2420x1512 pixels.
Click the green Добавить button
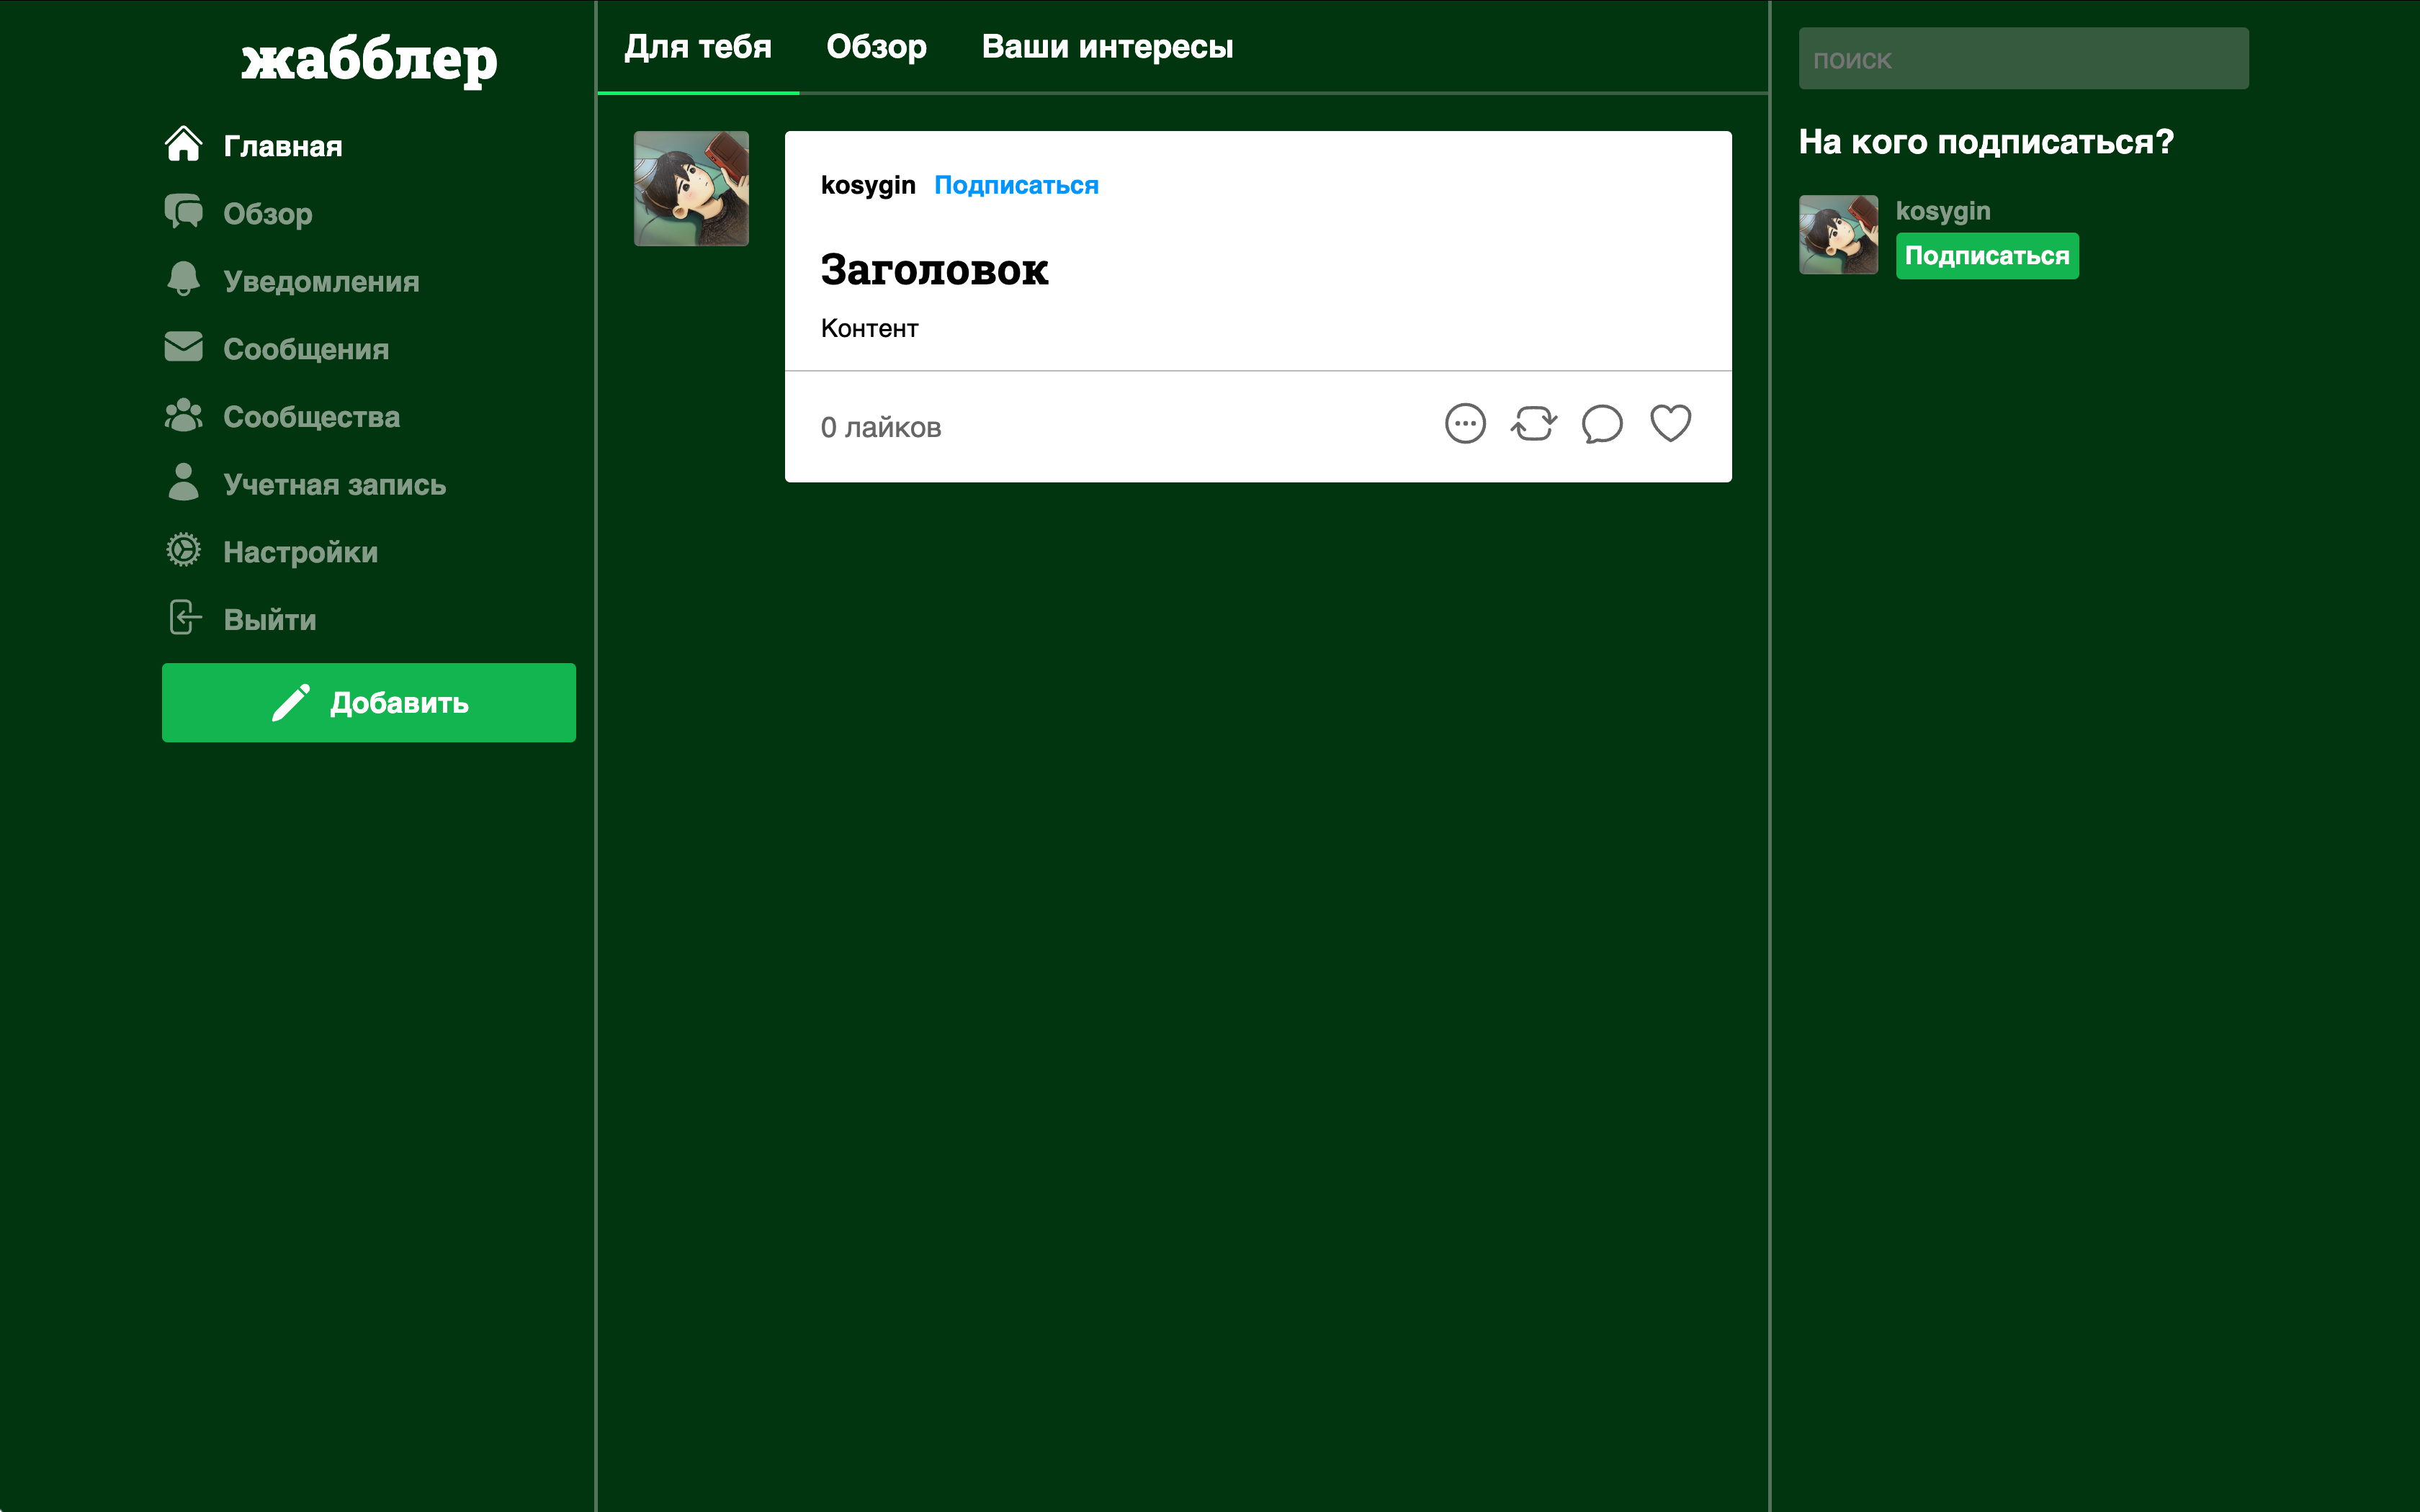tap(369, 702)
